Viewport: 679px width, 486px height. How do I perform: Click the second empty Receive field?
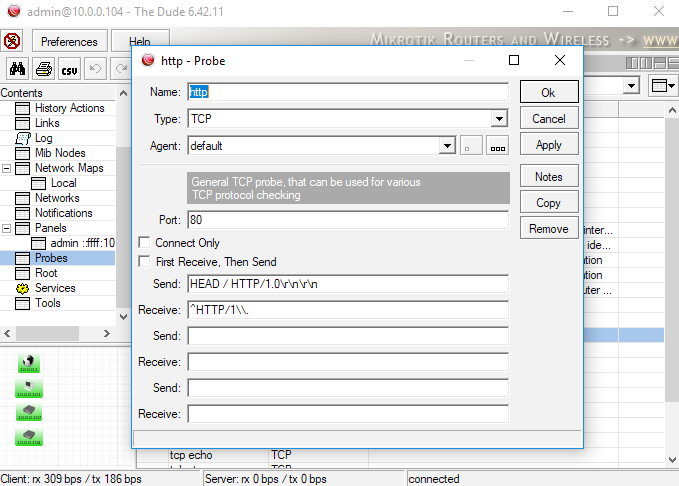click(348, 362)
